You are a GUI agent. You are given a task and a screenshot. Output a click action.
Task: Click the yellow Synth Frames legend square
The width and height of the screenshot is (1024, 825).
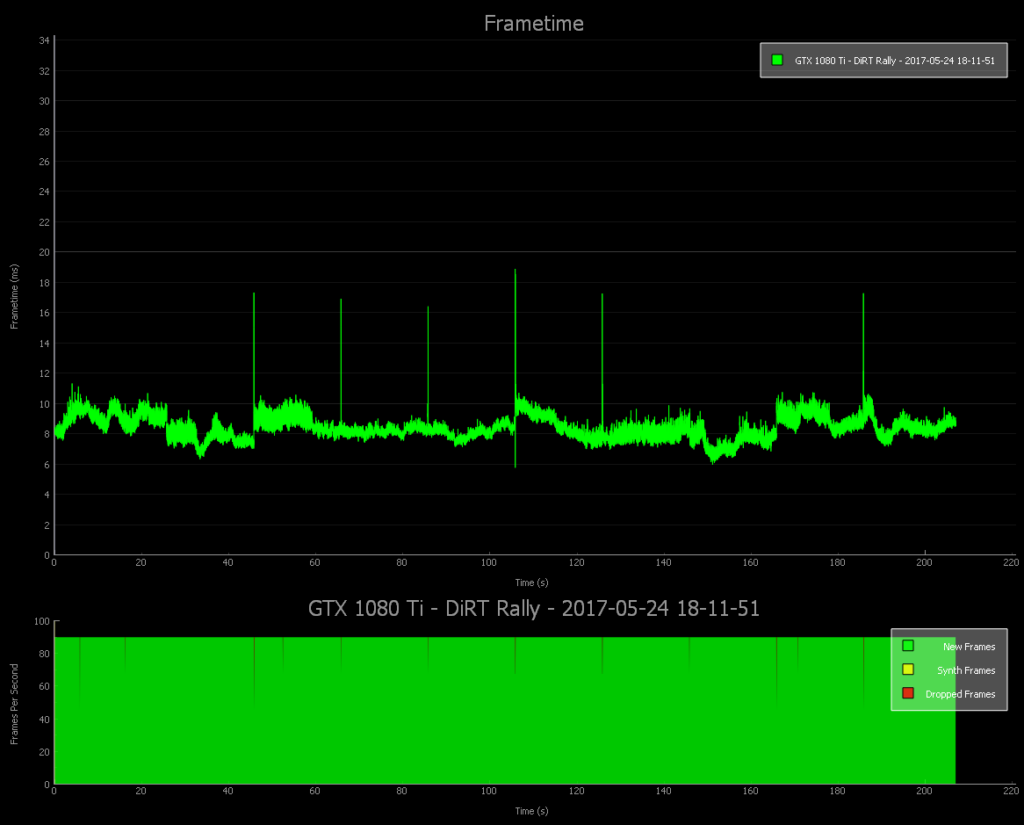coord(908,670)
